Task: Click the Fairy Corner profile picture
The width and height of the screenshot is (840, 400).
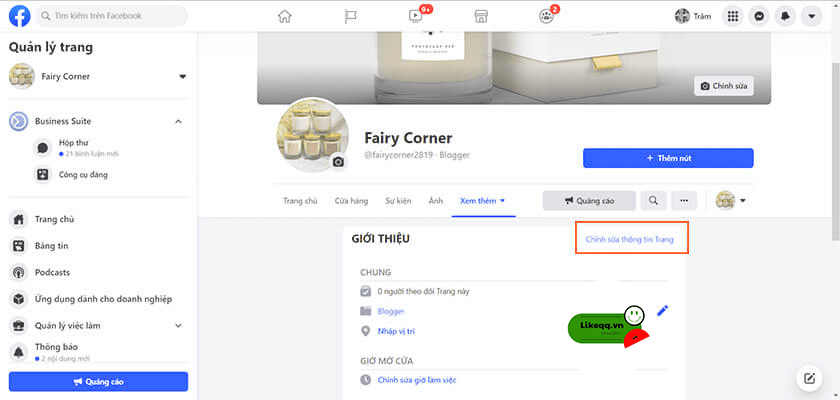Action: coord(312,134)
